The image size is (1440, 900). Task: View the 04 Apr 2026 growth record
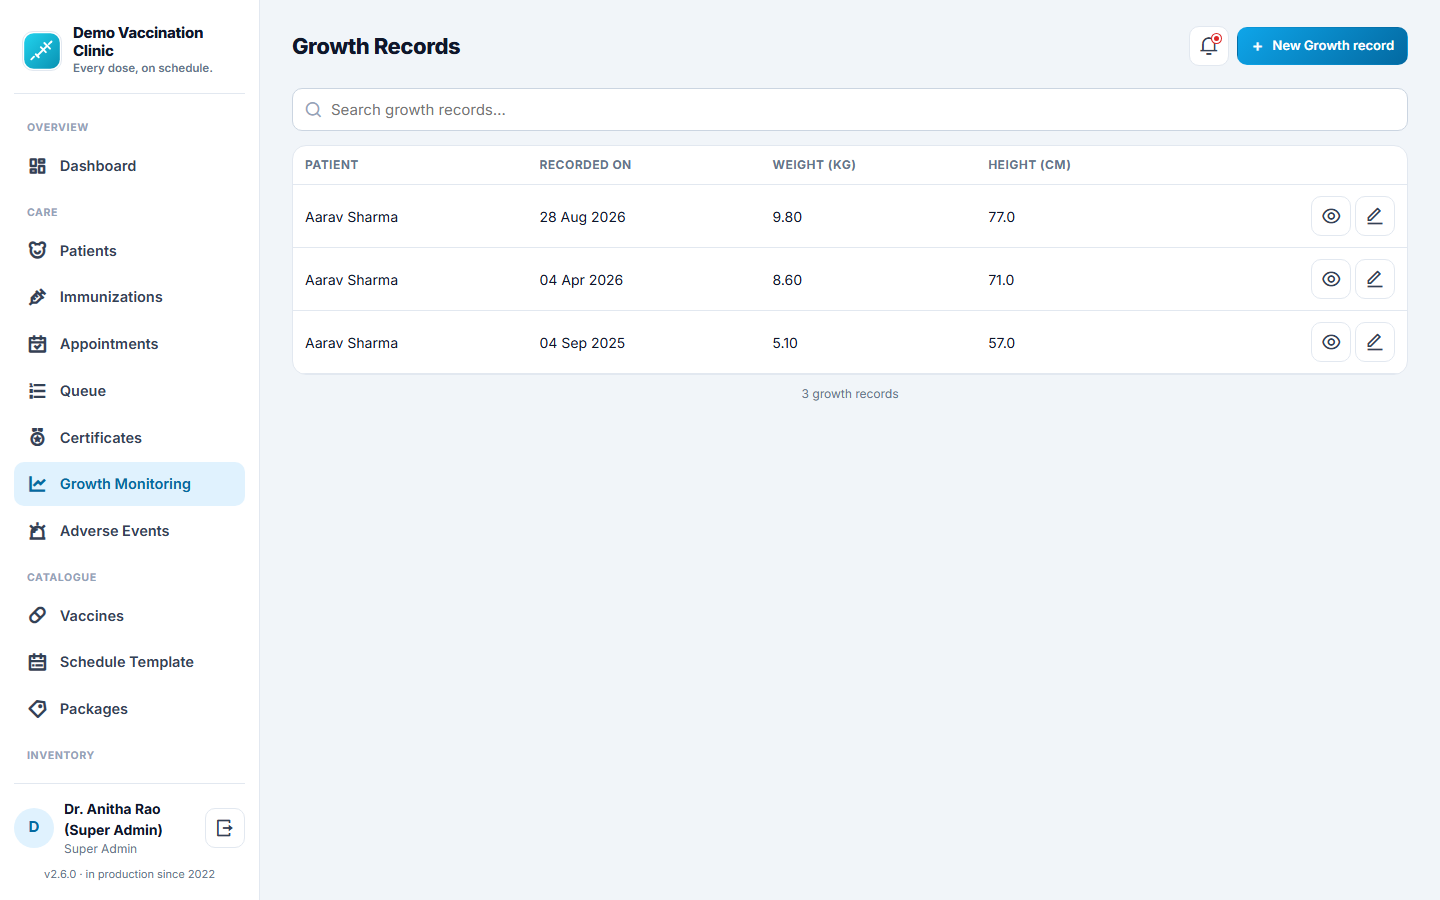tap(1331, 279)
